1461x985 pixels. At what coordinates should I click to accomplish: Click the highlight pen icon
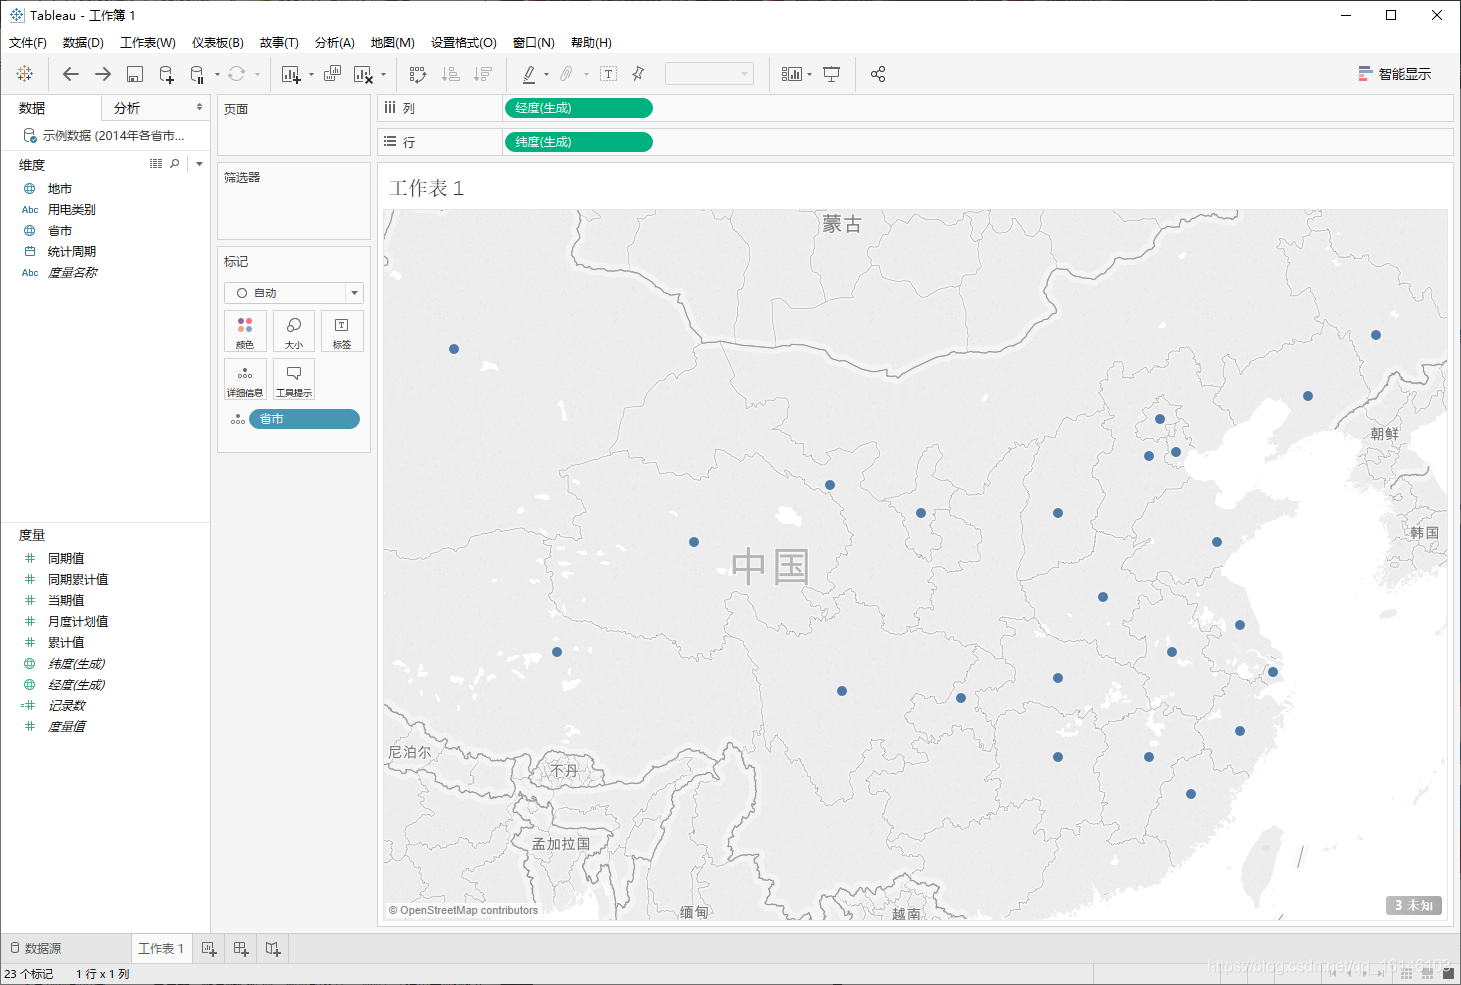coord(529,74)
